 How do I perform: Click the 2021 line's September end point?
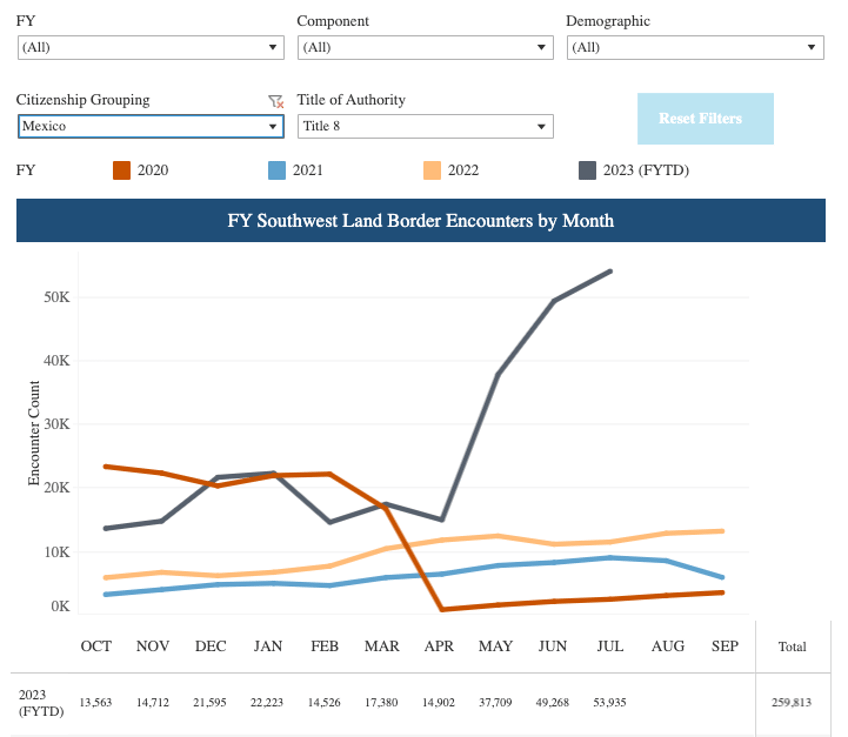point(722,577)
